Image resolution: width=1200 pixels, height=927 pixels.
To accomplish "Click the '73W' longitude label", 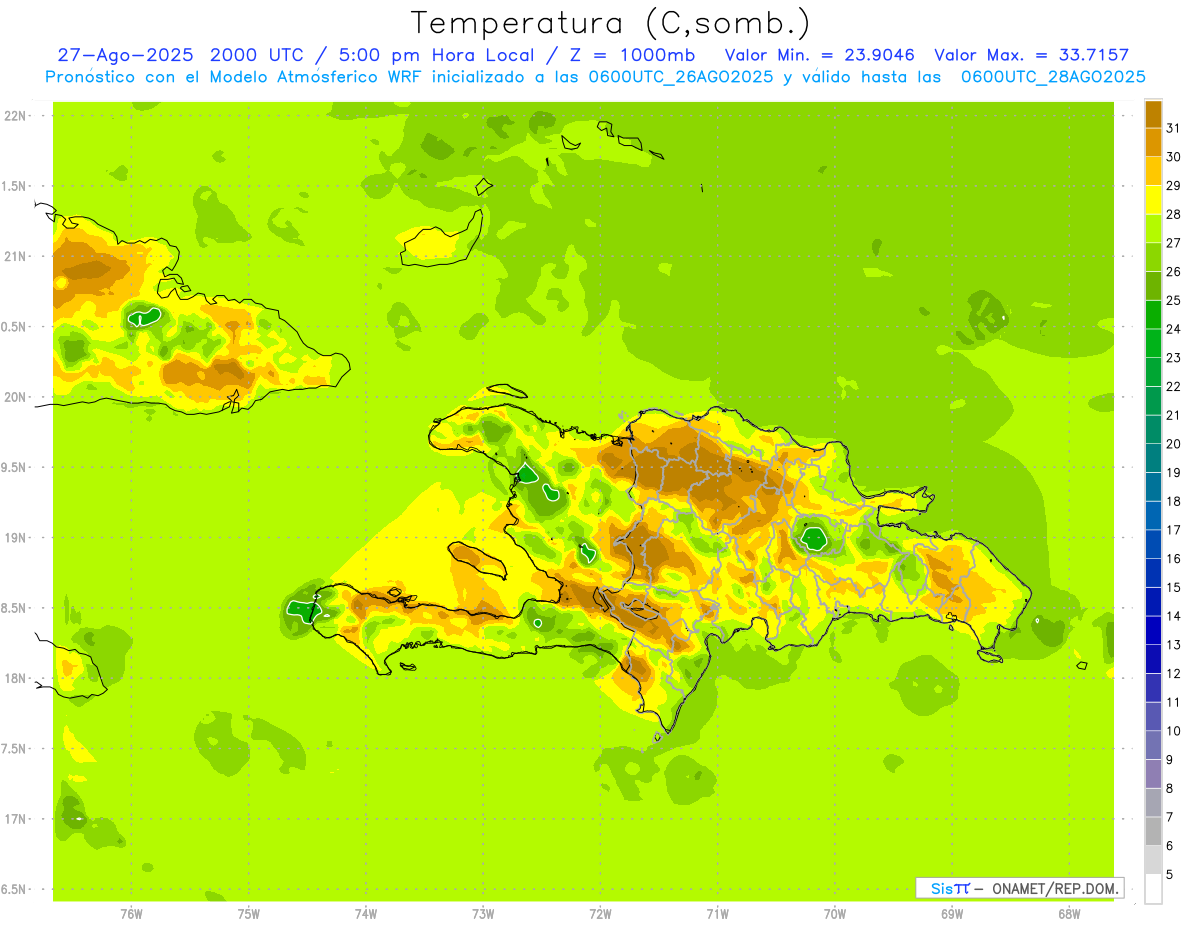I will (x=483, y=913).
